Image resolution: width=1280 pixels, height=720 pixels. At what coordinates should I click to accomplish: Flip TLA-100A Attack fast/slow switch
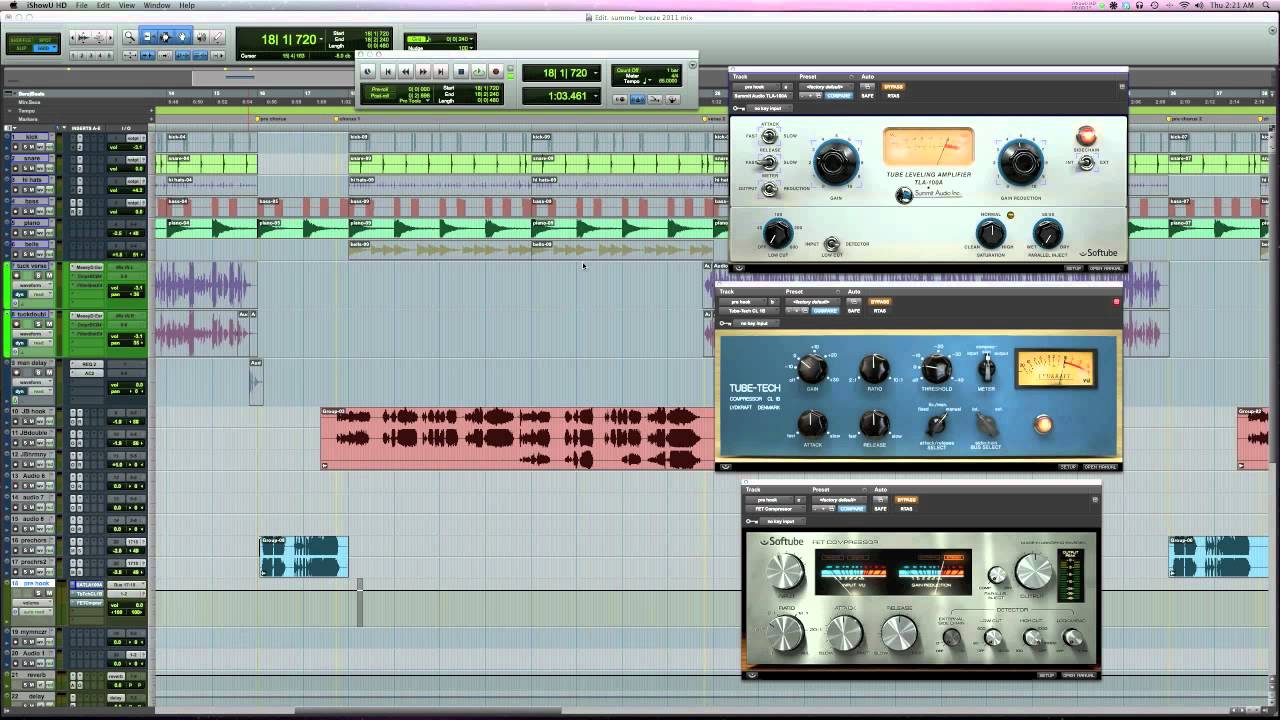point(769,136)
